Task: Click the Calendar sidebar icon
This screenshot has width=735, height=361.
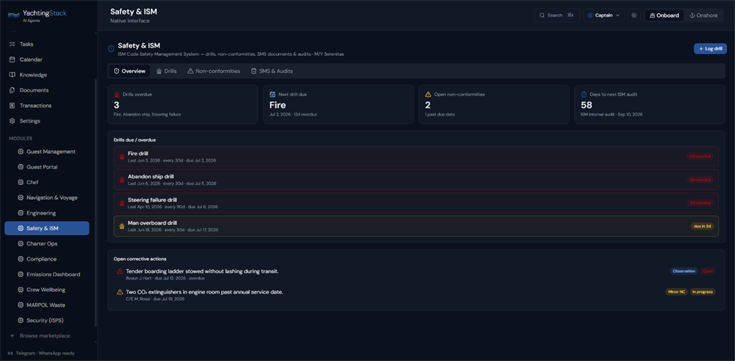Action: tap(12, 60)
